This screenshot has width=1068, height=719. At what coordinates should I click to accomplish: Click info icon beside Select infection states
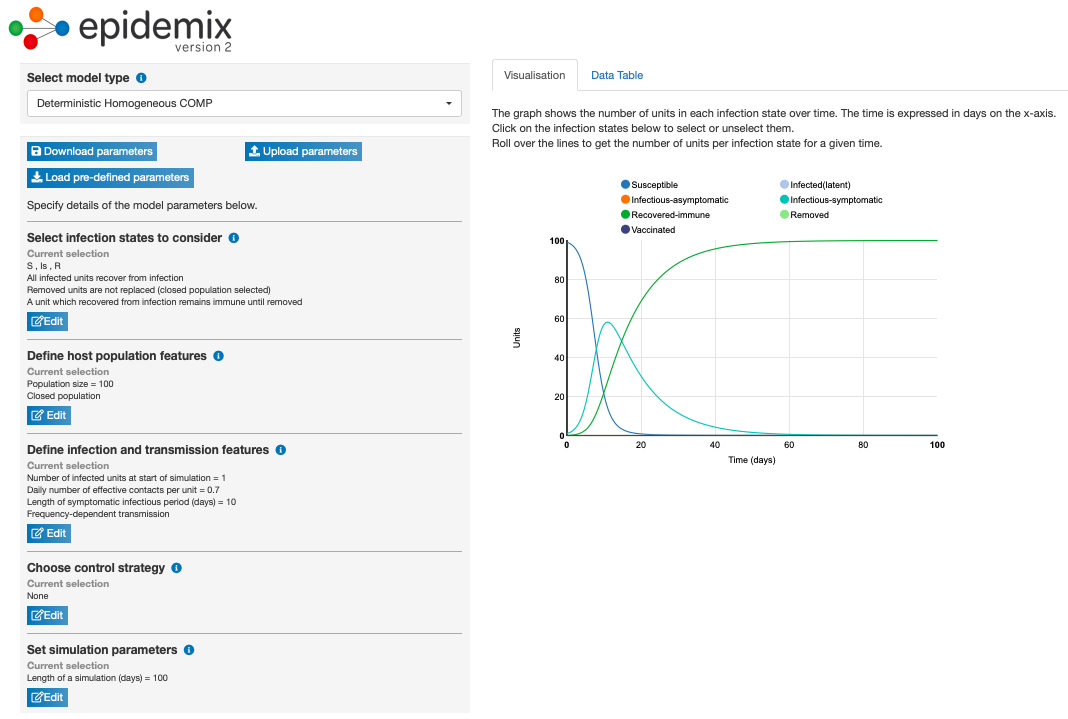pyautogui.click(x=234, y=238)
